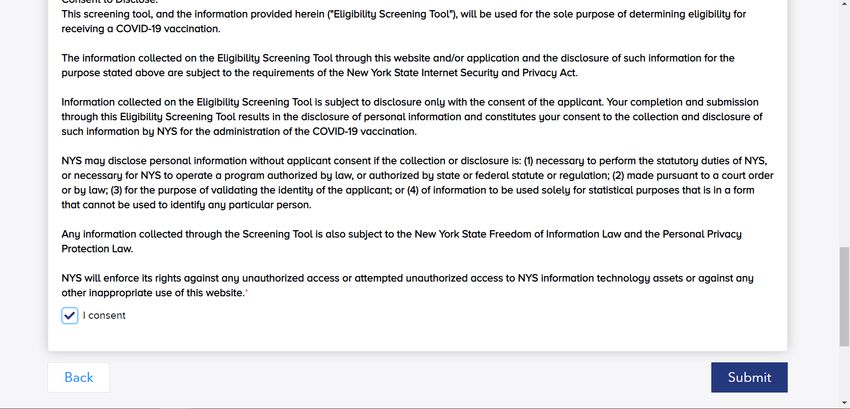Click the red required asterisk after 'website.'
This screenshot has width=850, height=409.
pyautogui.click(x=247, y=292)
